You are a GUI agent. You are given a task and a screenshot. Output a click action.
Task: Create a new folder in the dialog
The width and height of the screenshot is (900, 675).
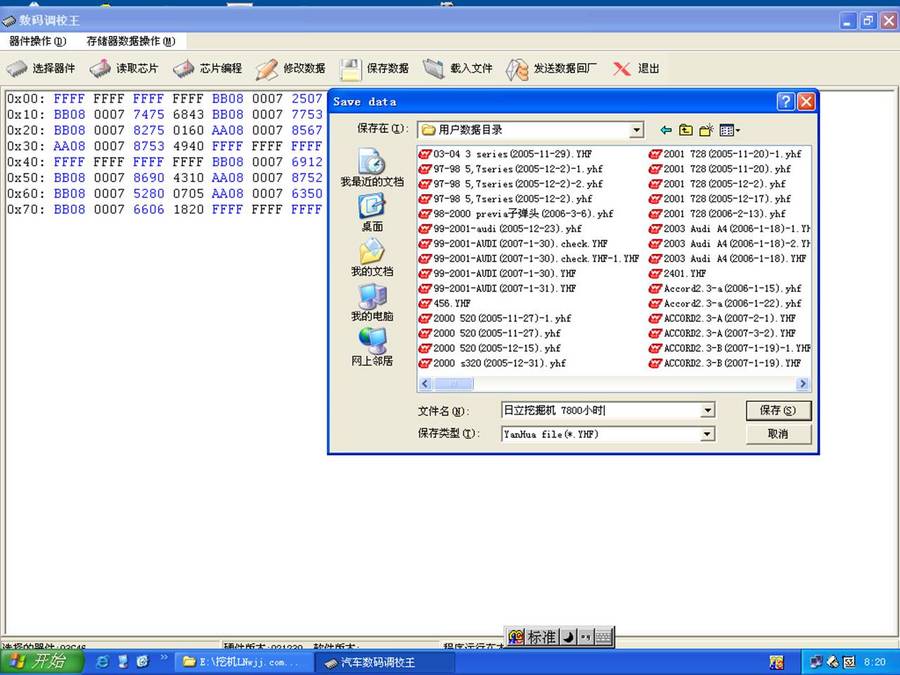click(706, 130)
